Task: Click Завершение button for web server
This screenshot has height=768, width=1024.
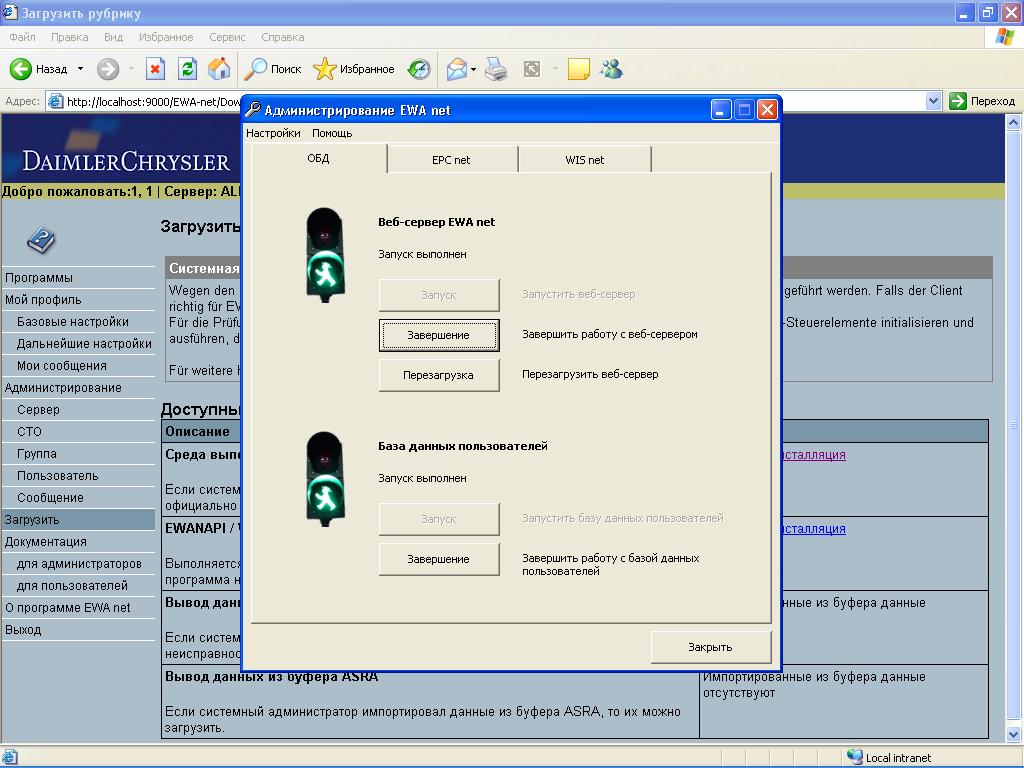Action: [x=439, y=335]
